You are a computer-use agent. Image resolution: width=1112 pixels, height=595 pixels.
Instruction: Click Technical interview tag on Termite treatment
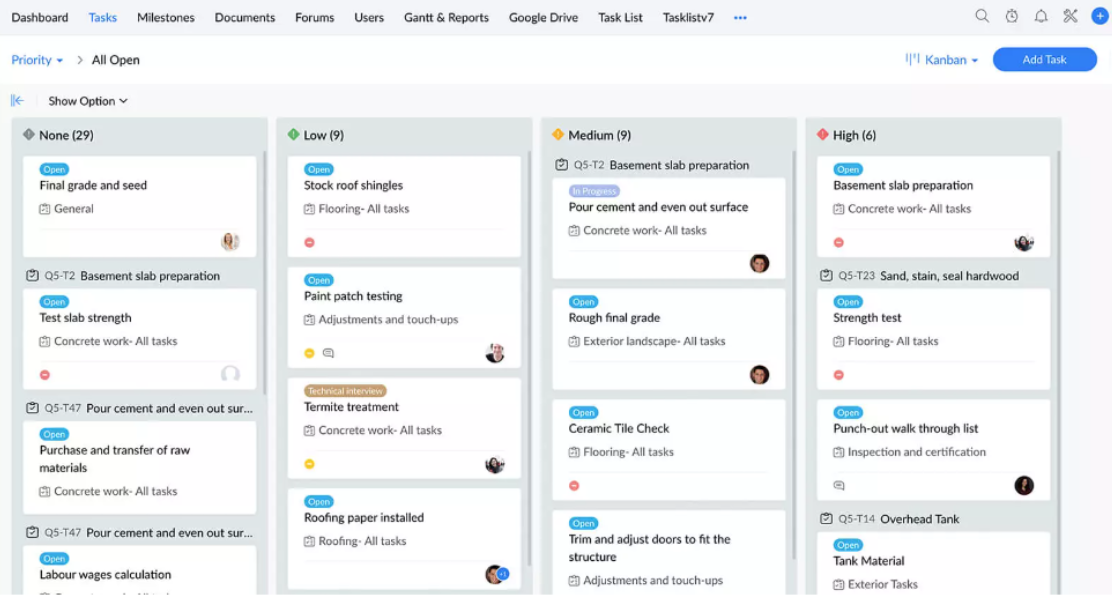(345, 391)
